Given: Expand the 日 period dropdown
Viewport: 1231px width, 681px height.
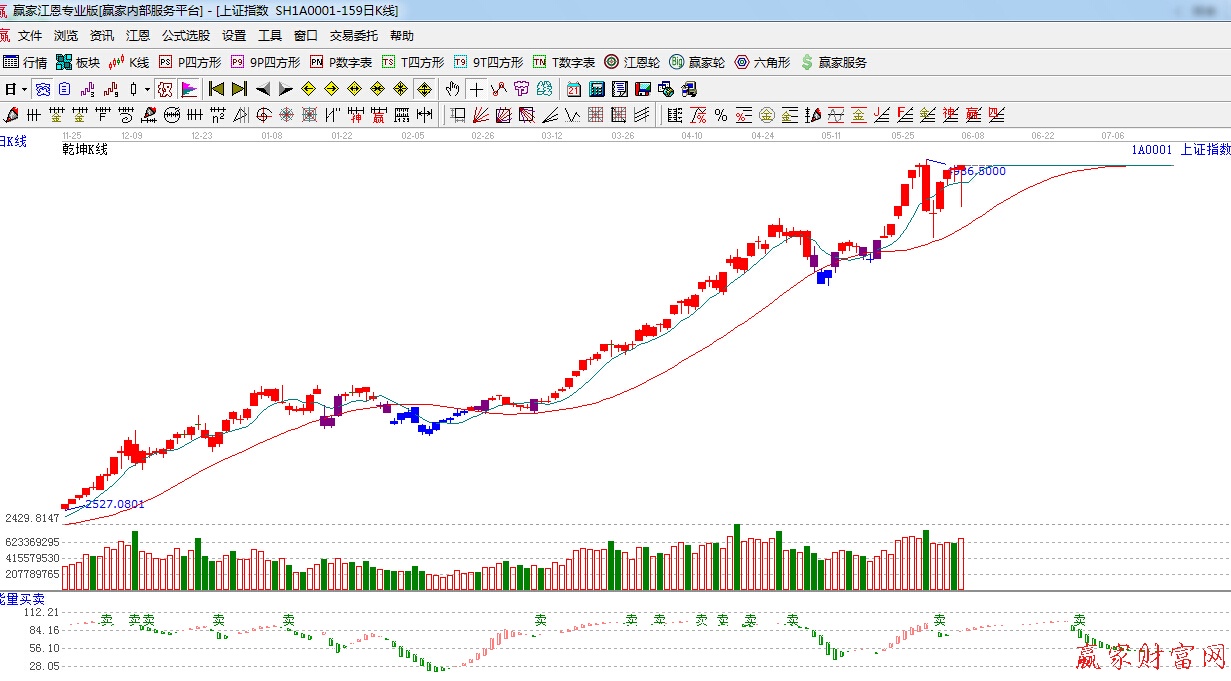Looking at the screenshot, I should coord(14,89).
